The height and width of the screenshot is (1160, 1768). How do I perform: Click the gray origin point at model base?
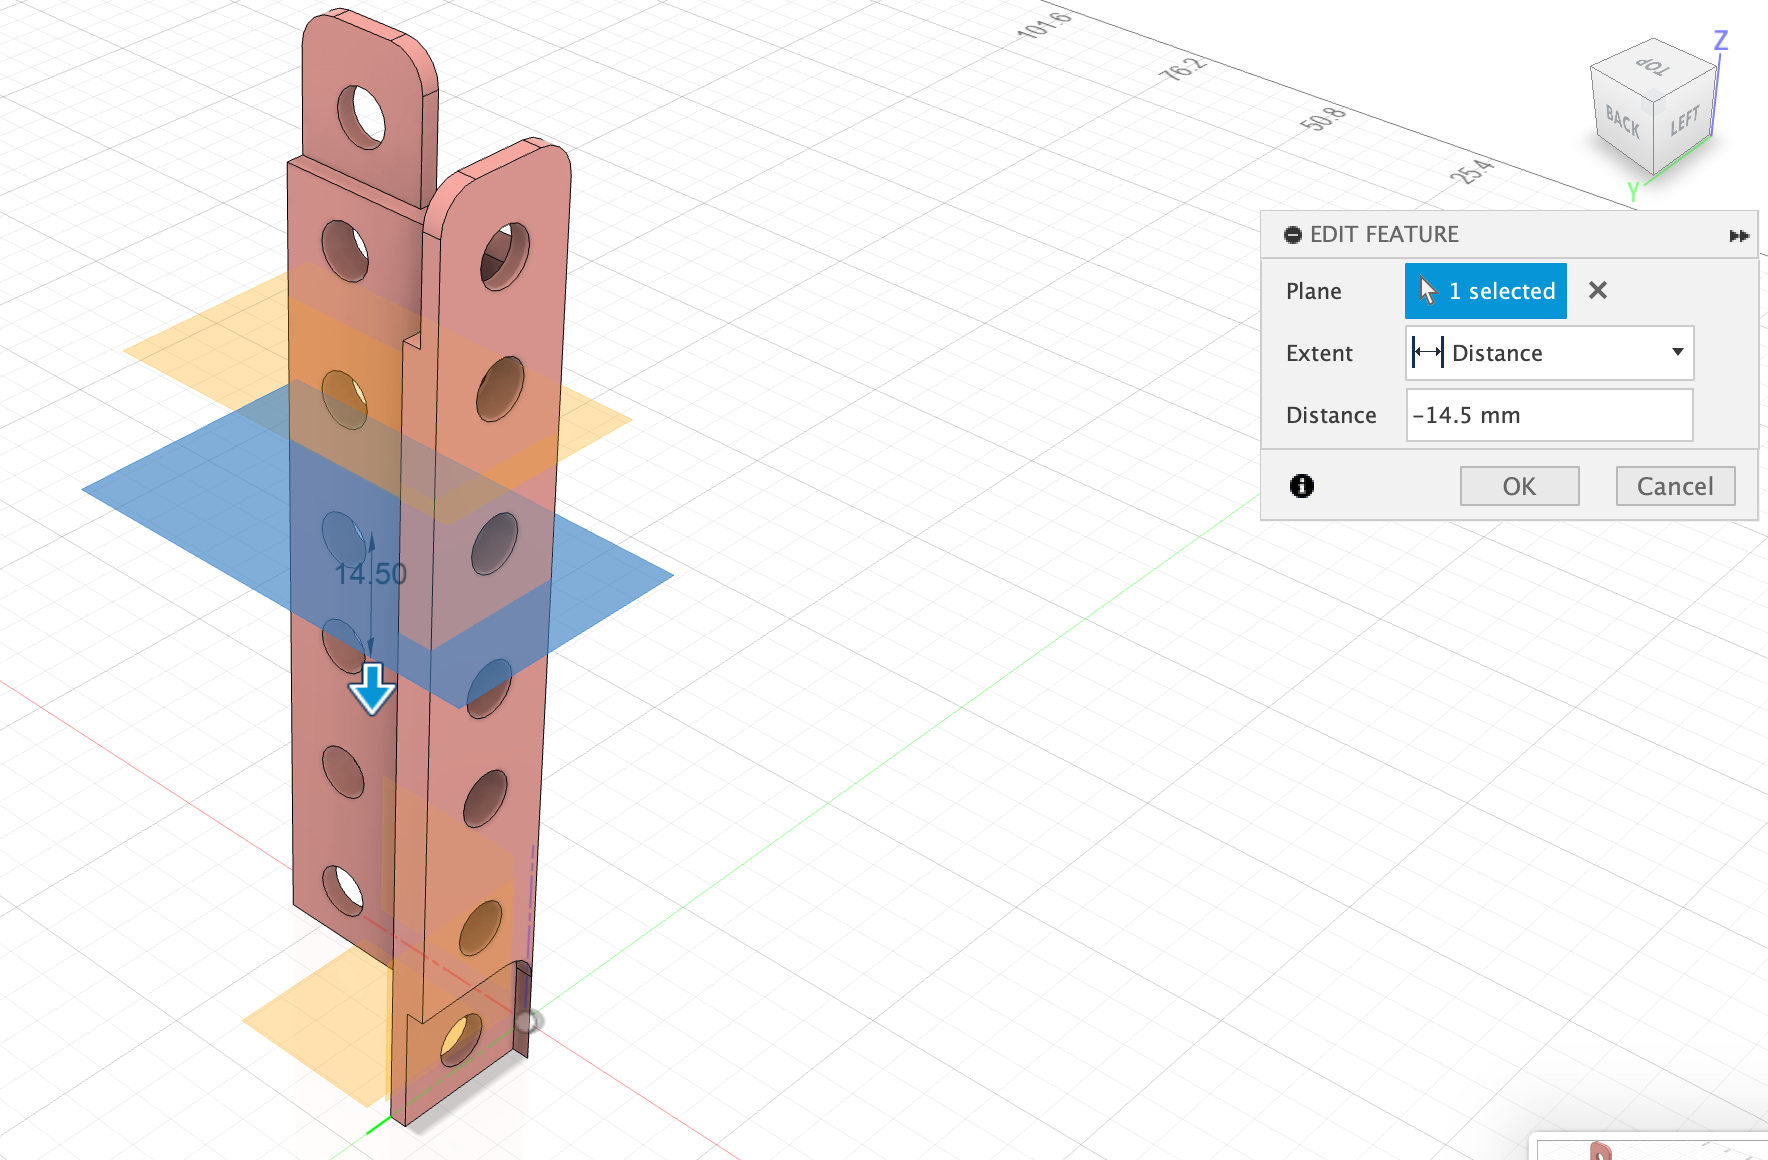click(528, 1021)
